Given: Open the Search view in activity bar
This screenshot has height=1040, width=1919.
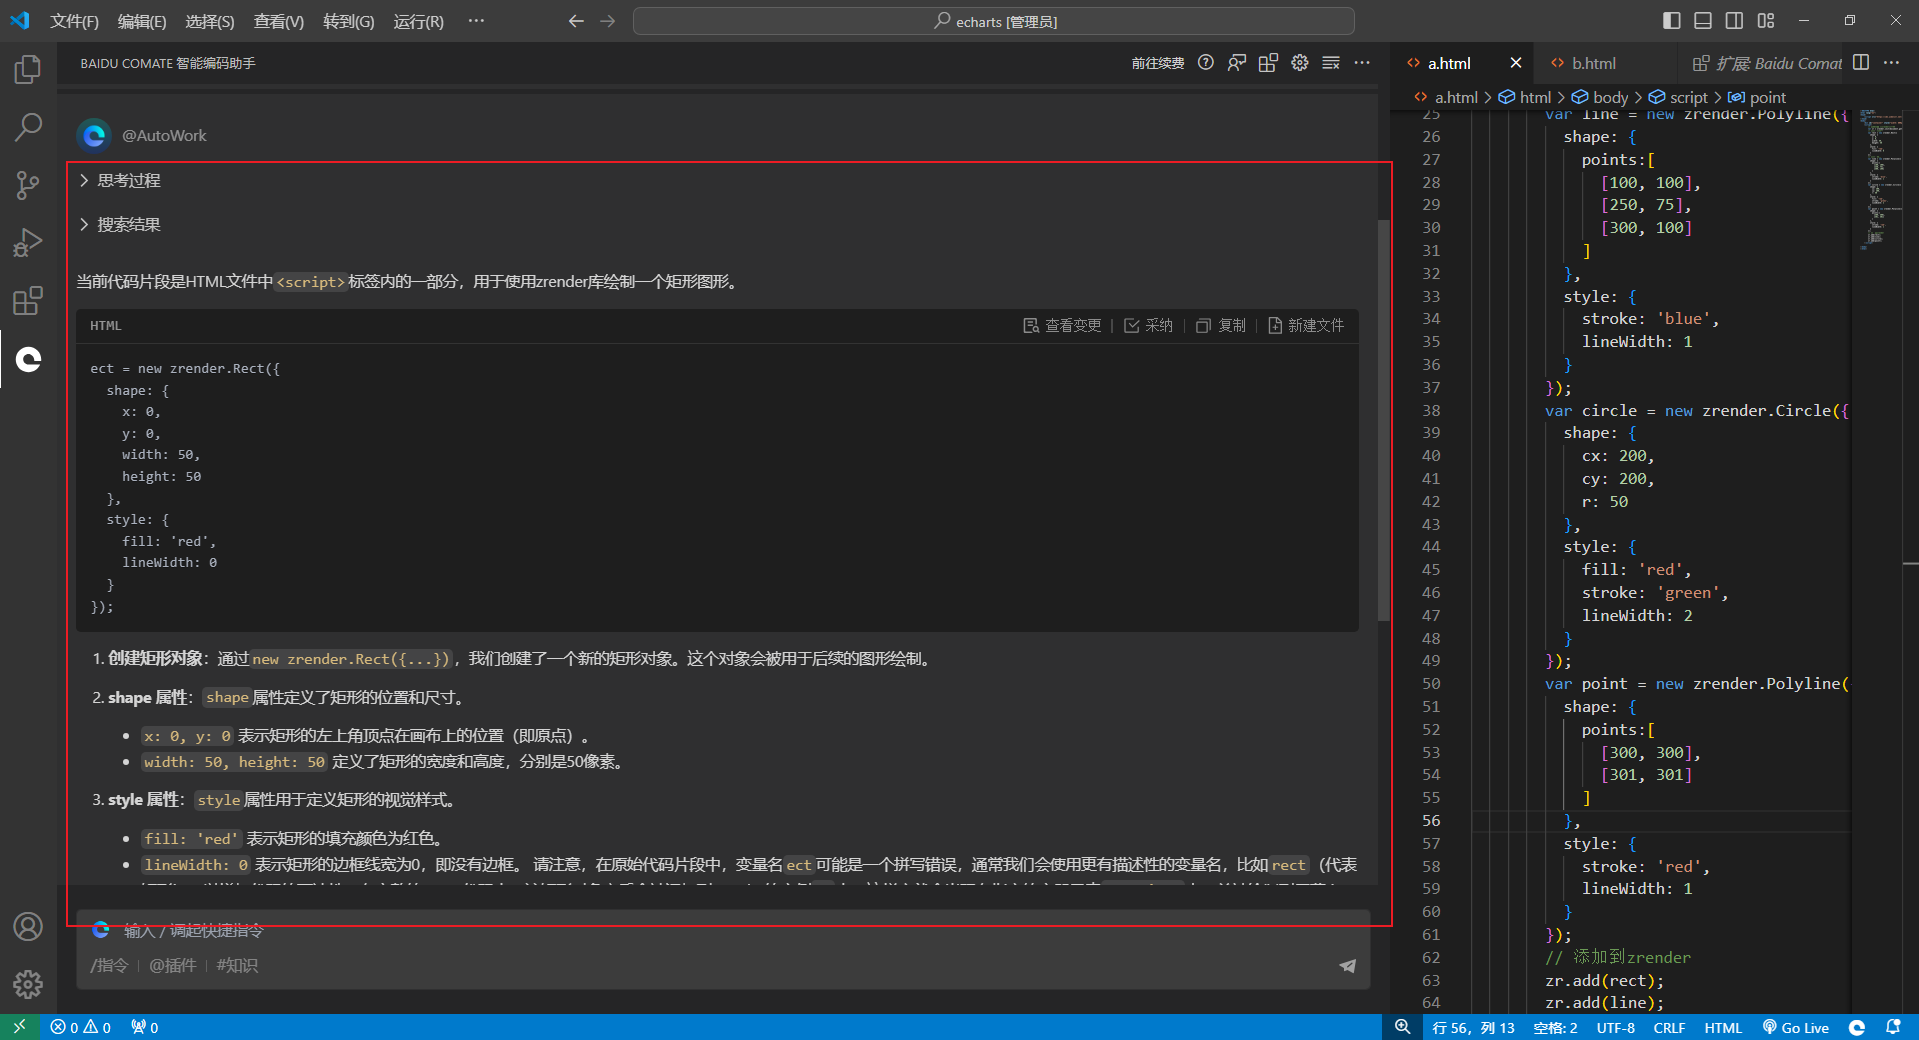Looking at the screenshot, I should (28, 127).
